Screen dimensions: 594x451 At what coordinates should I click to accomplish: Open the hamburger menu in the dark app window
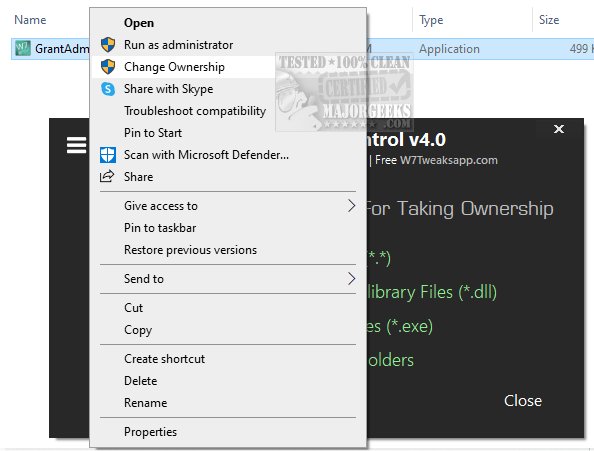coord(77,145)
